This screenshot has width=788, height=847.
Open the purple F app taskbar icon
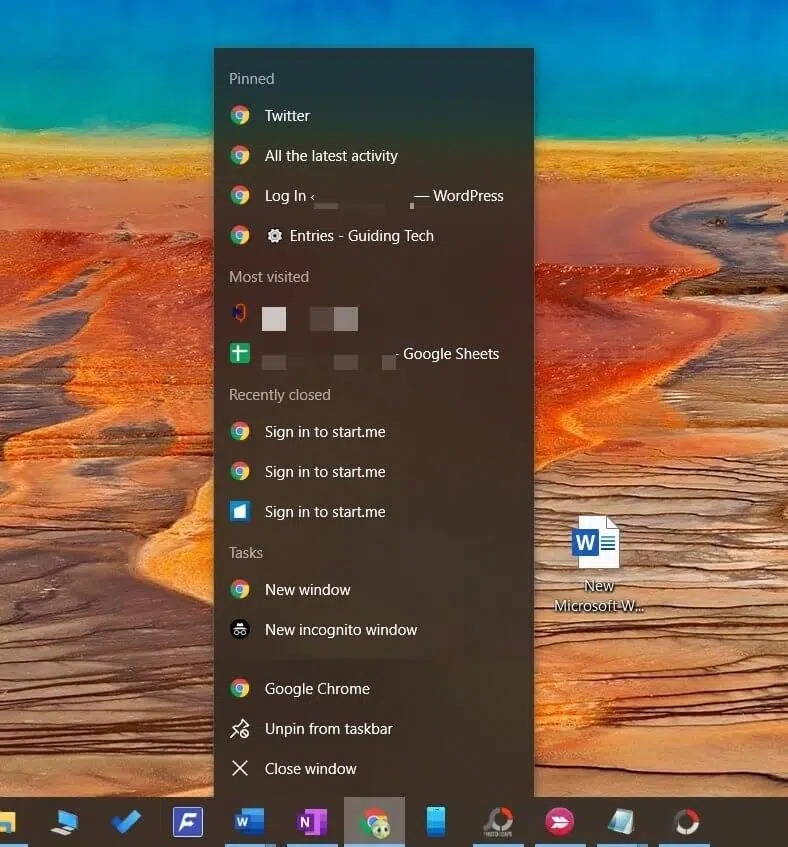click(187, 822)
